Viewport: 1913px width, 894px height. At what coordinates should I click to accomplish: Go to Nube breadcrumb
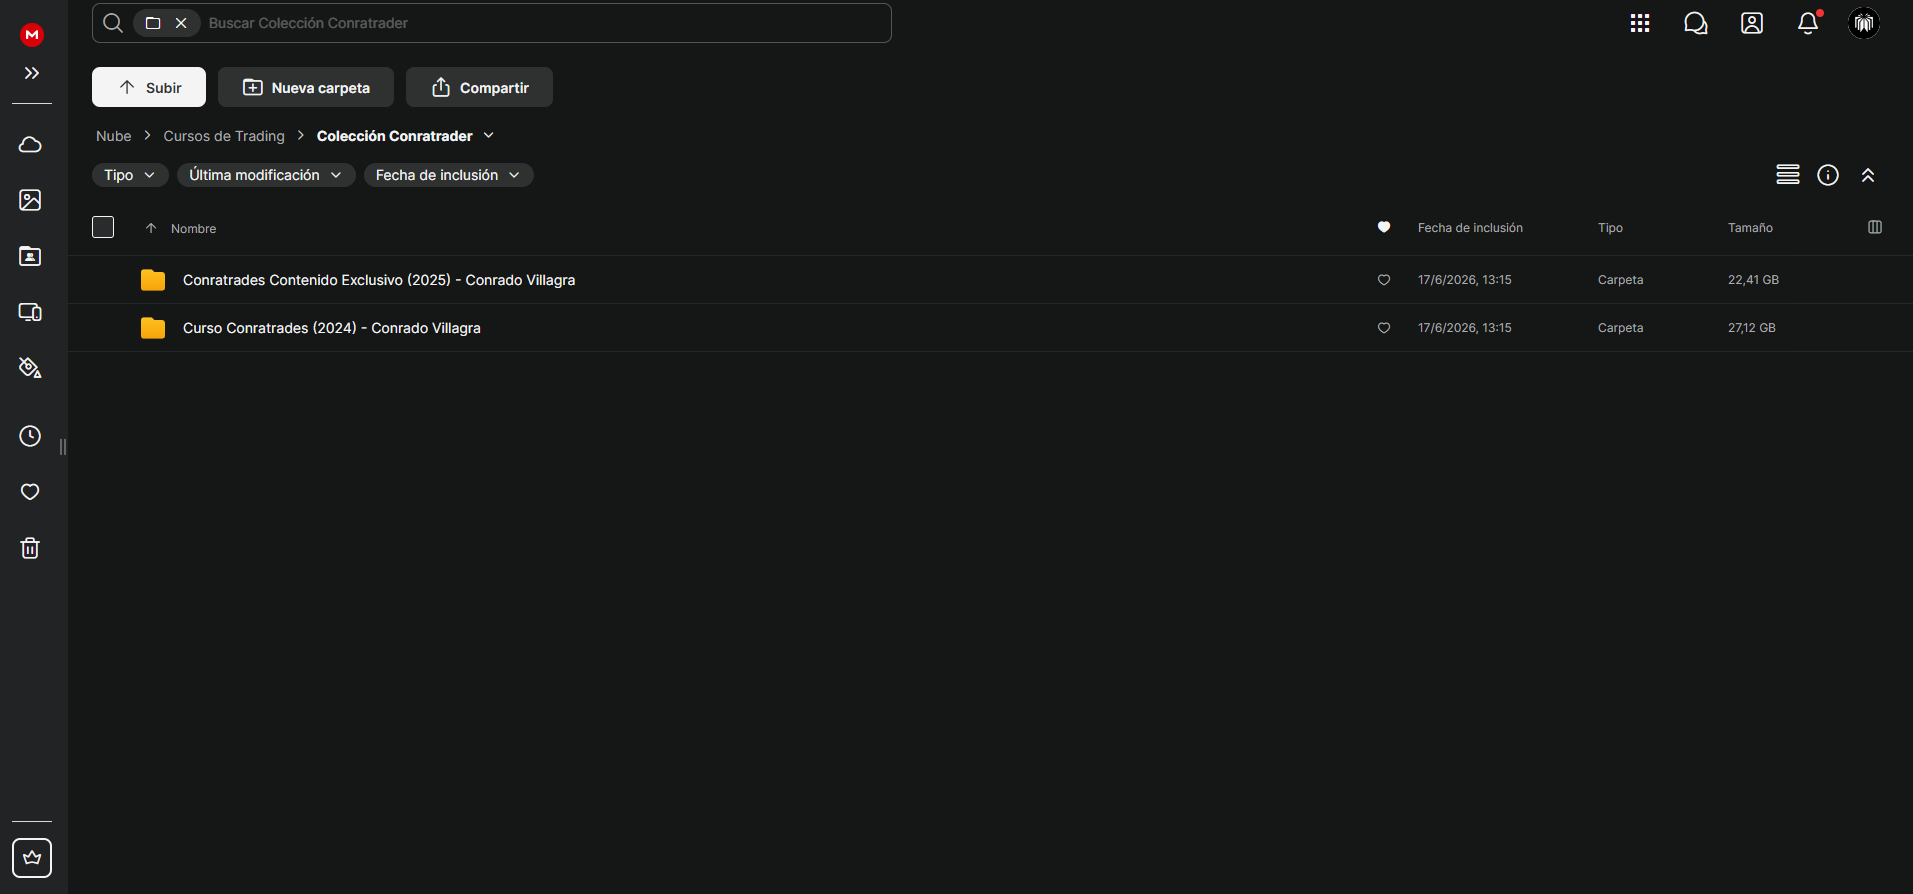(114, 136)
